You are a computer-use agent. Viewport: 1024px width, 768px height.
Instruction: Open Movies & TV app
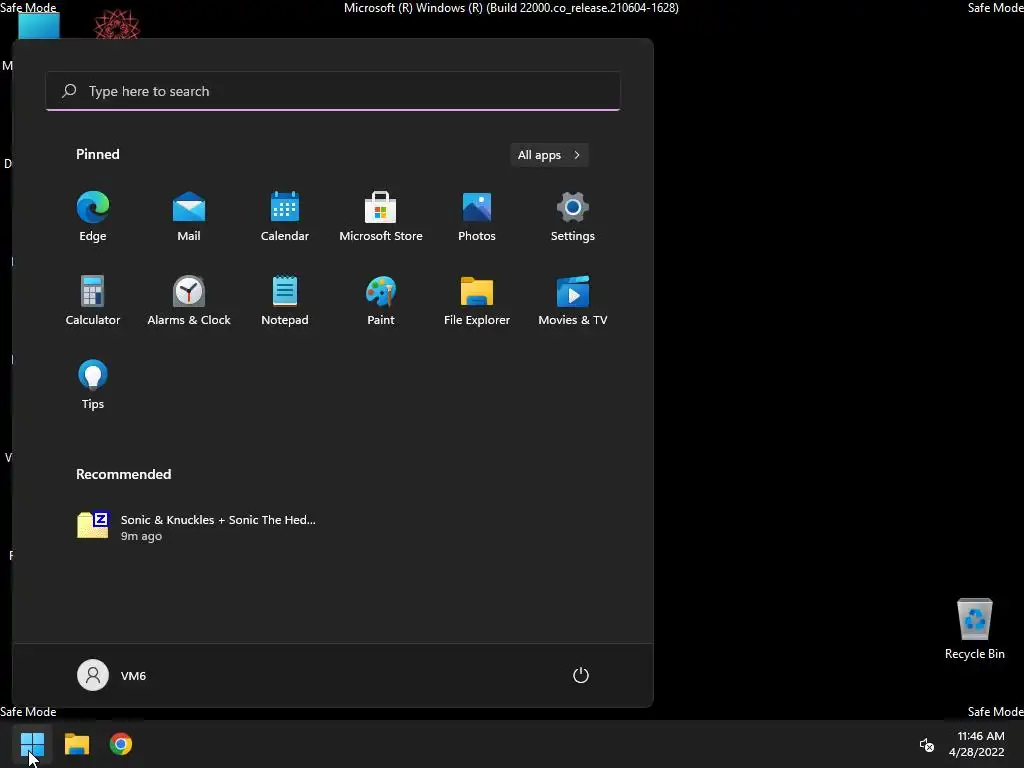click(573, 300)
